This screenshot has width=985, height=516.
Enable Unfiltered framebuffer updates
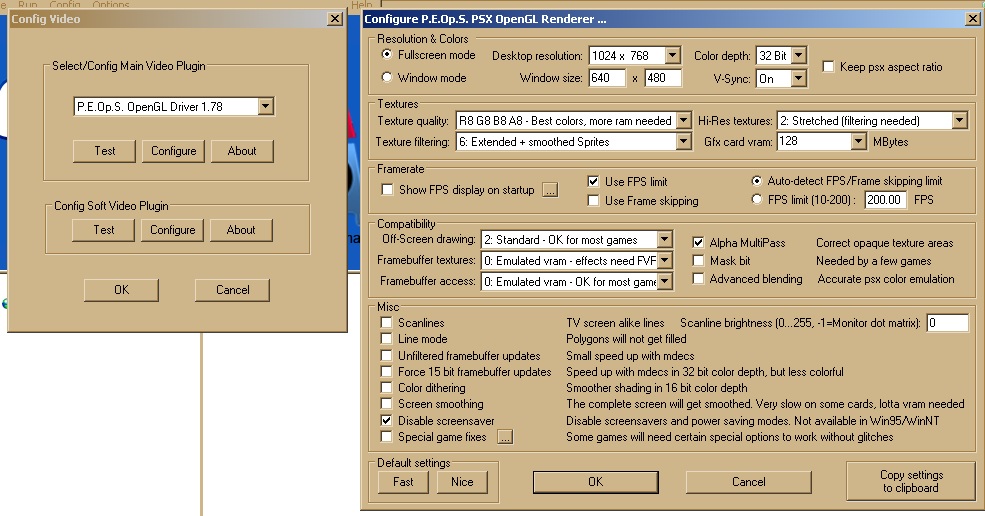[x=386, y=356]
